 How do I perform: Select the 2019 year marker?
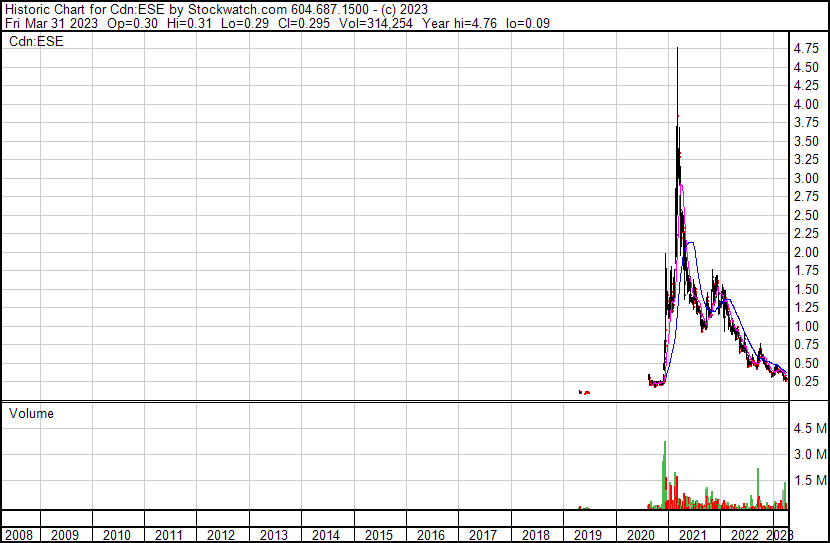[x=588, y=535]
